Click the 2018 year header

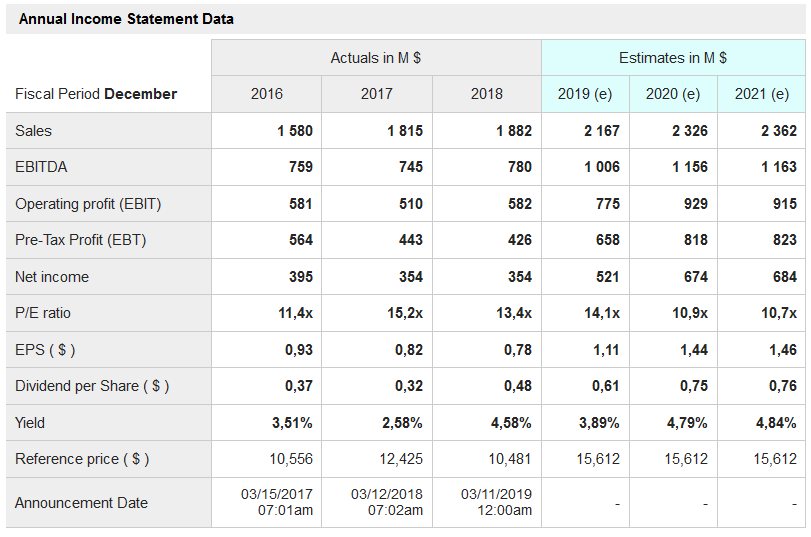487,94
